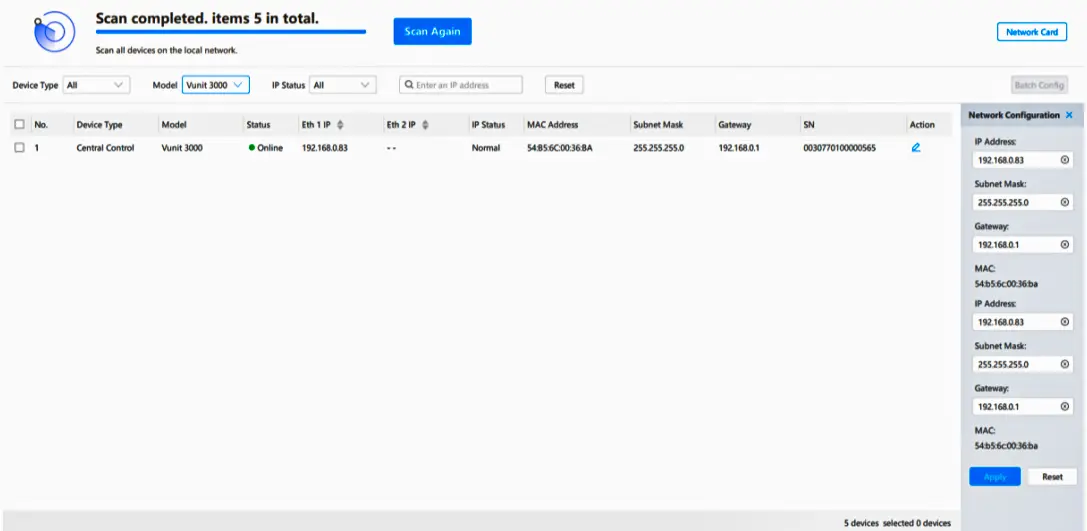Clear the first Subnet Mask field in the panel
Screen dimensions: 1087x531
point(1064,202)
